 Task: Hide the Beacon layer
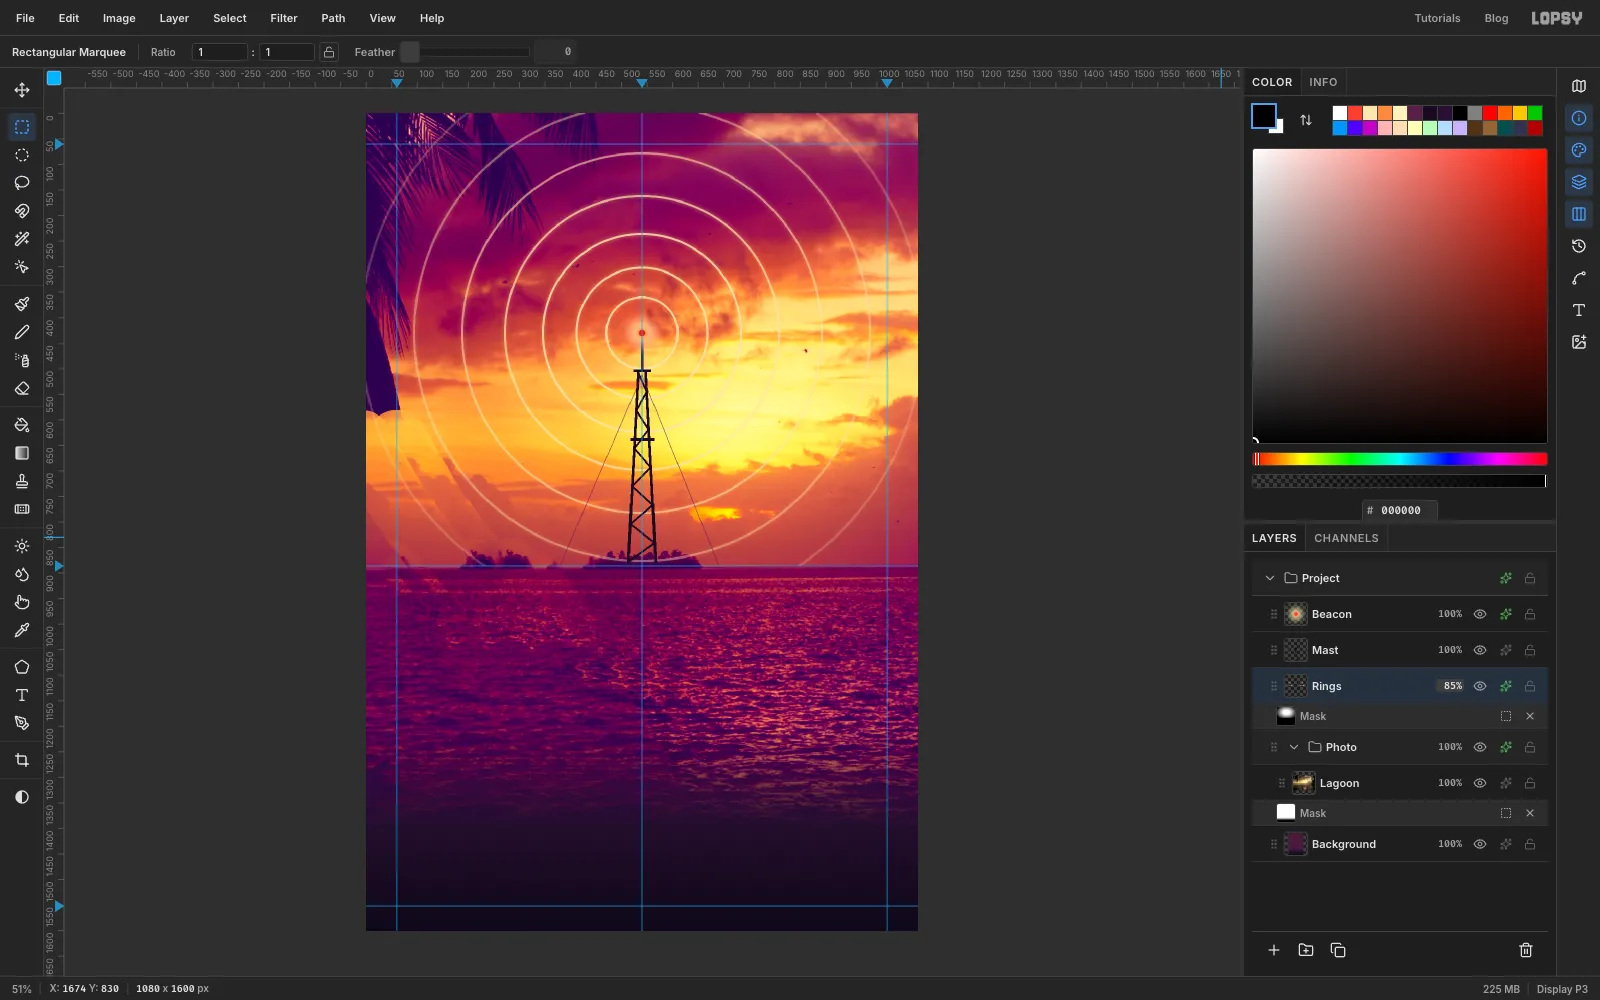coord(1480,614)
